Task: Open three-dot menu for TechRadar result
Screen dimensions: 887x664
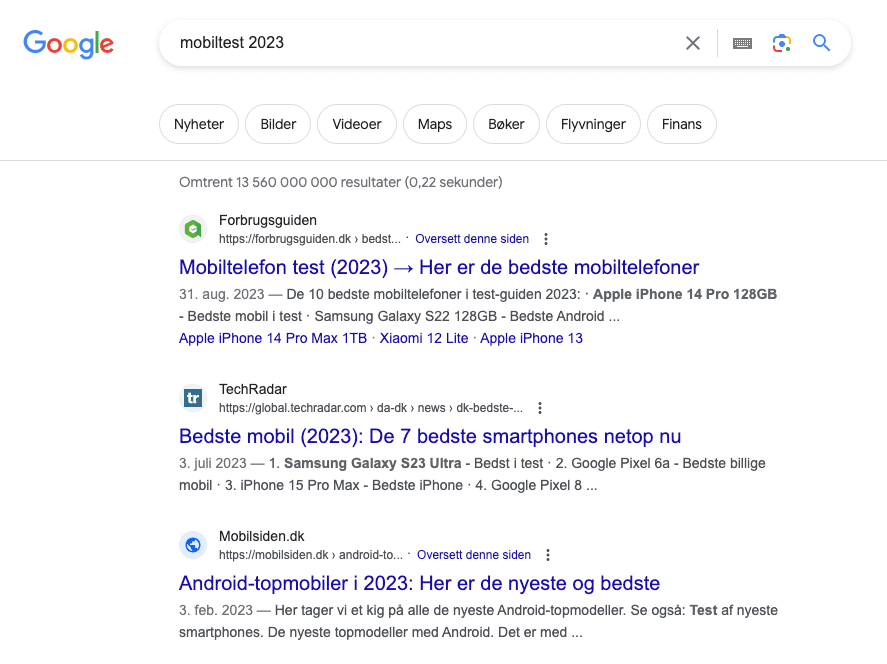Action: [540, 408]
